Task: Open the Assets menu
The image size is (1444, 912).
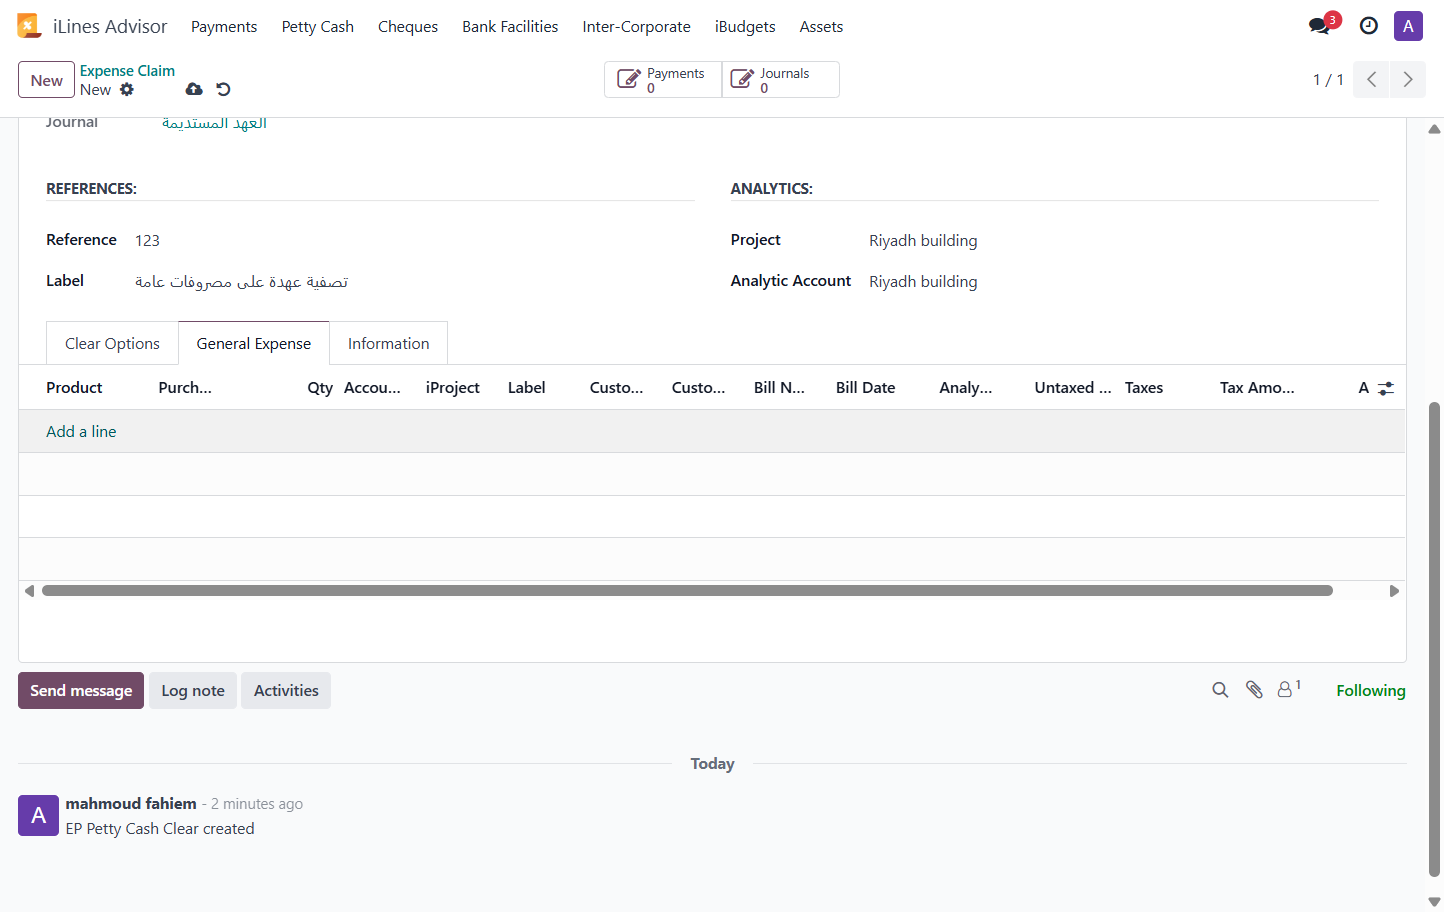Action: tap(821, 27)
